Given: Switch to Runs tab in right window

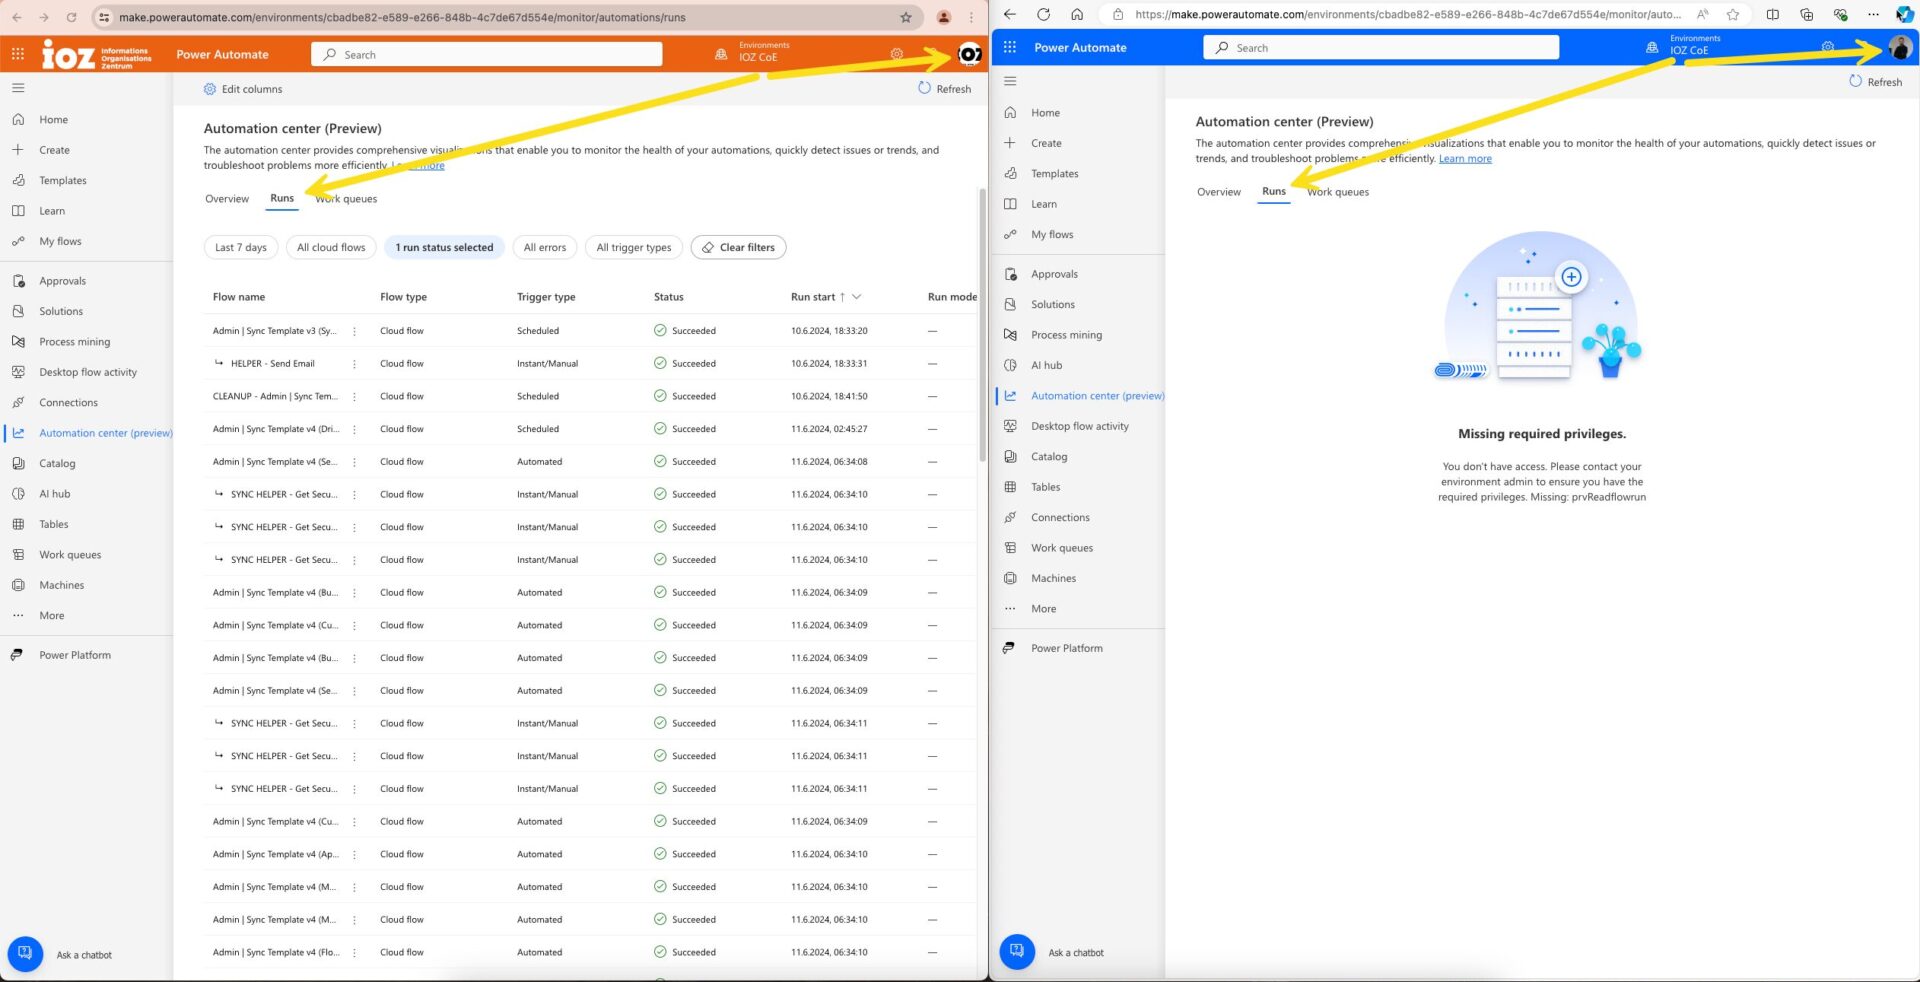Looking at the screenshot, I should [1274, 191].
